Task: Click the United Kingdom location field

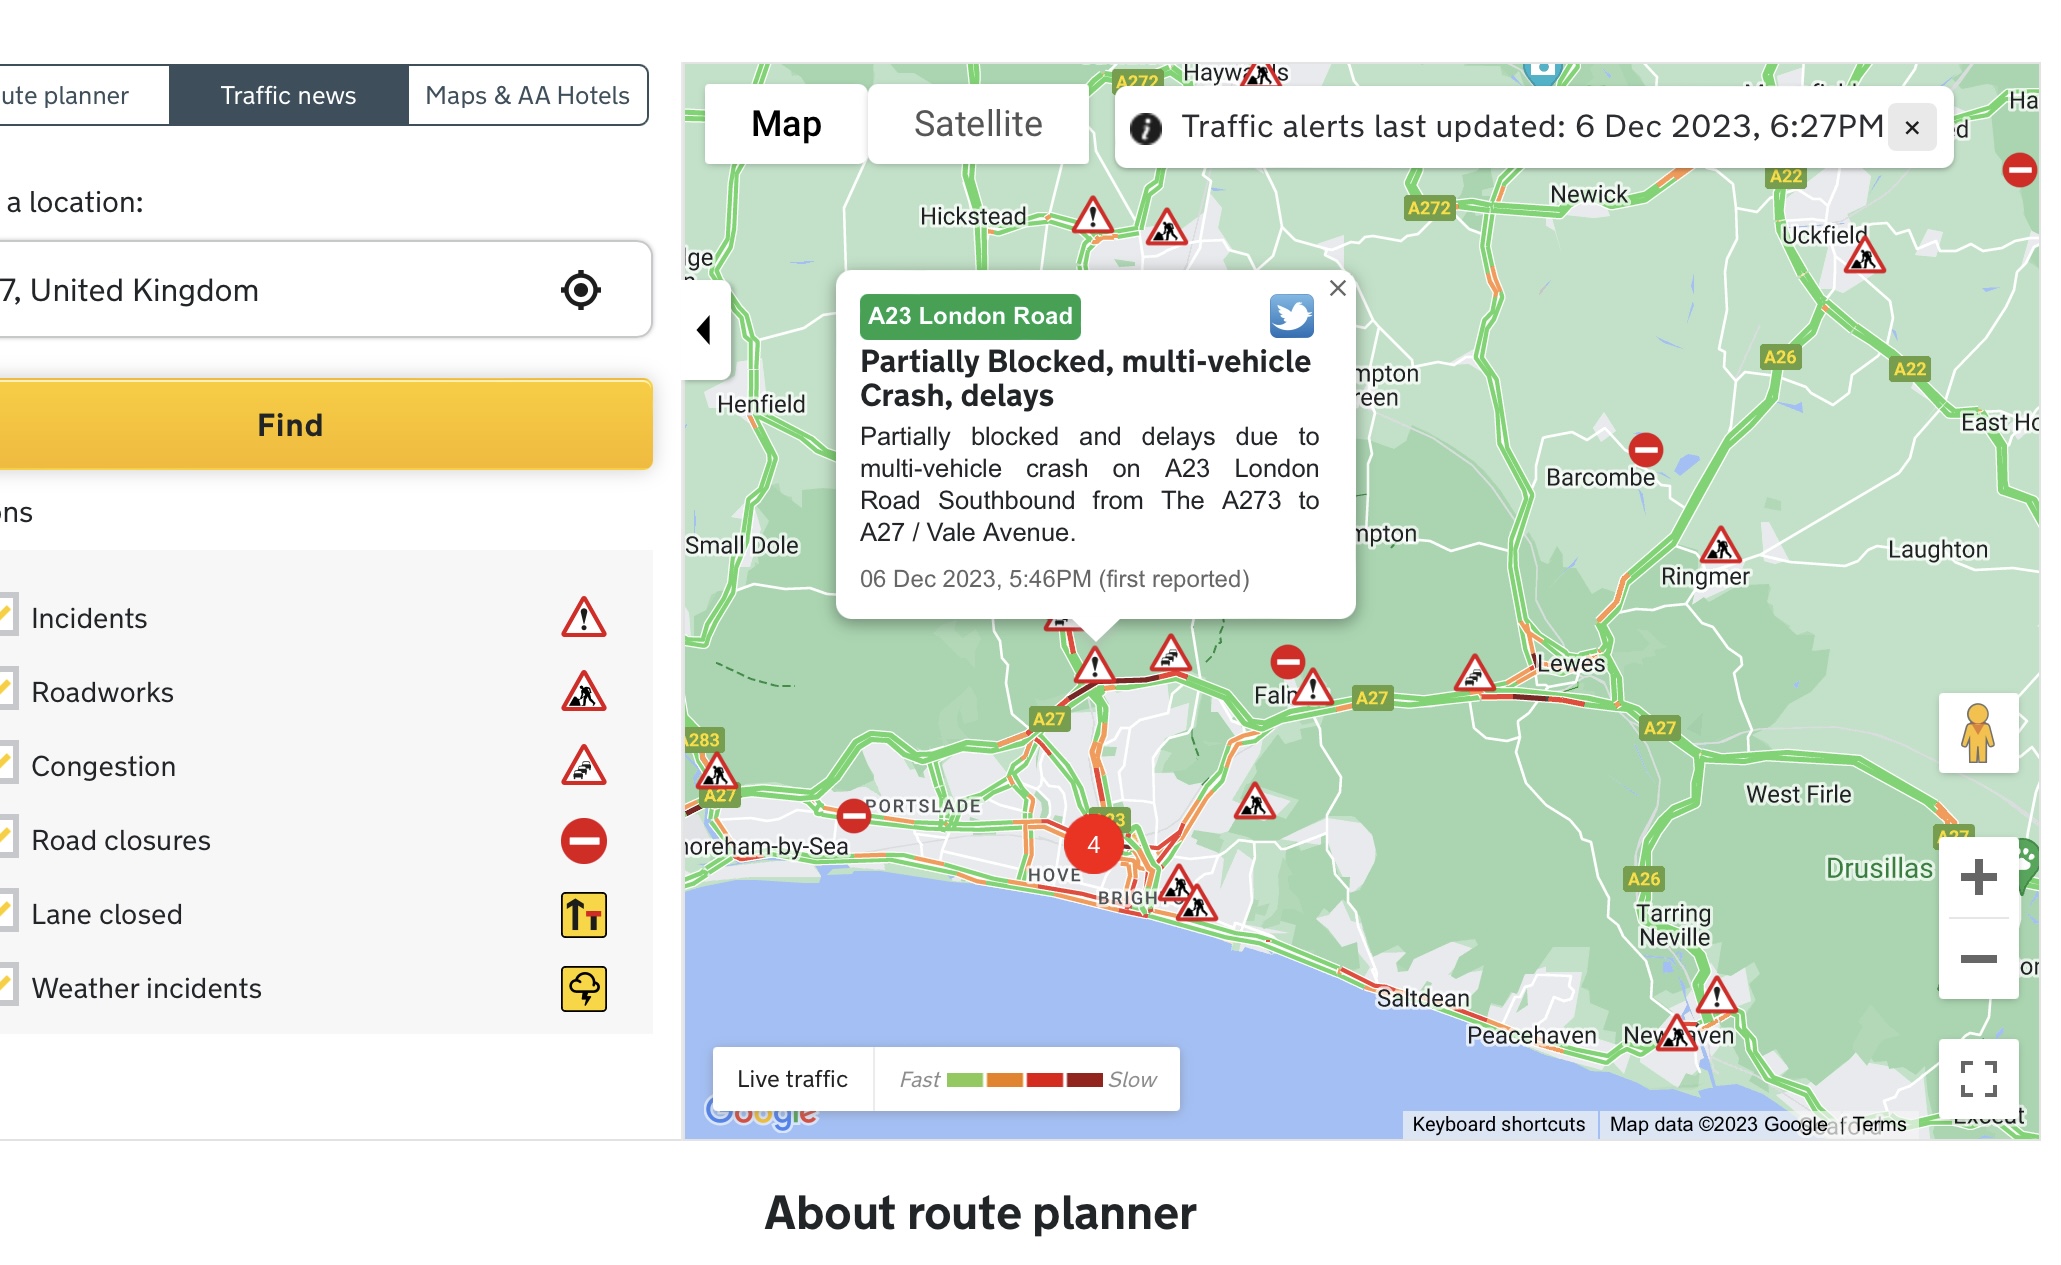Action: point(326,290)
